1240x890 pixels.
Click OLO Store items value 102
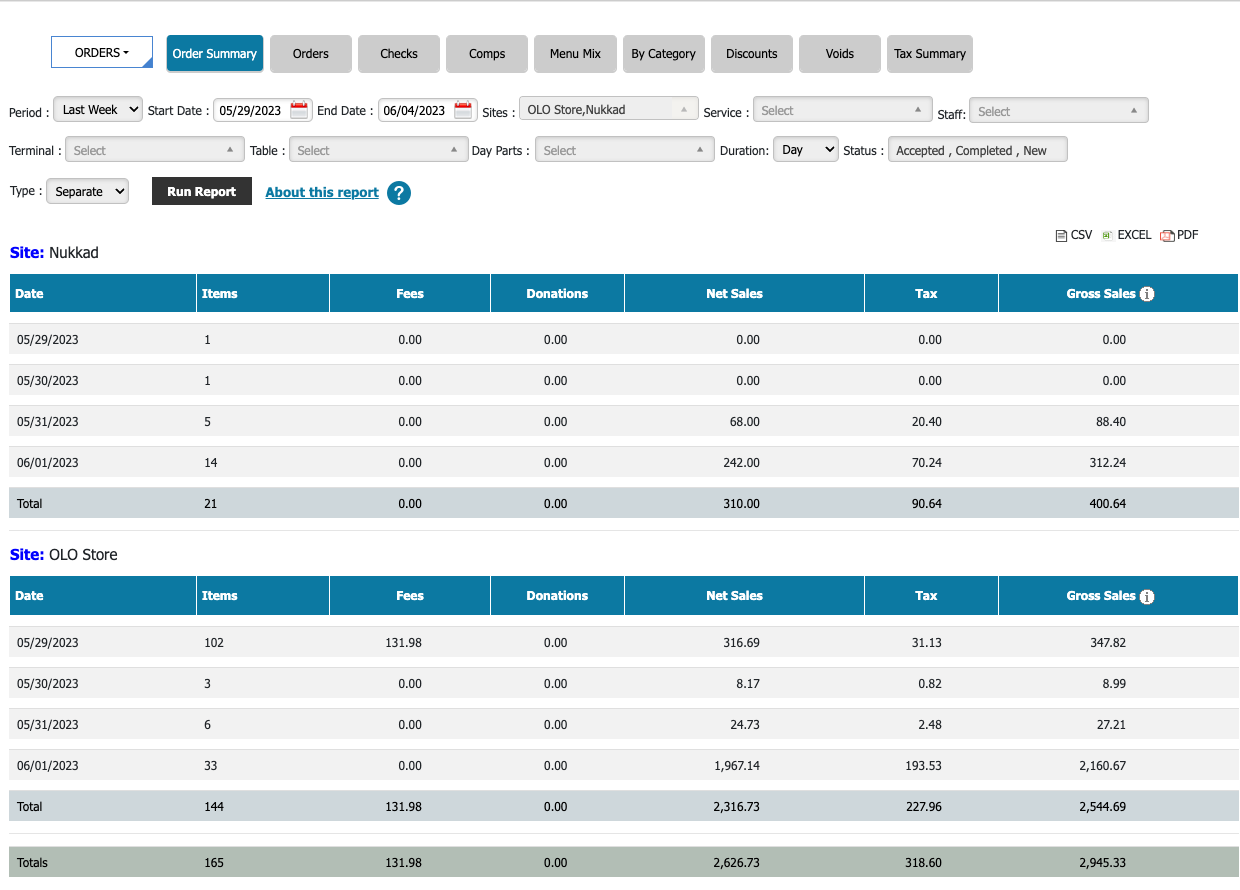(x=214, y=643)
